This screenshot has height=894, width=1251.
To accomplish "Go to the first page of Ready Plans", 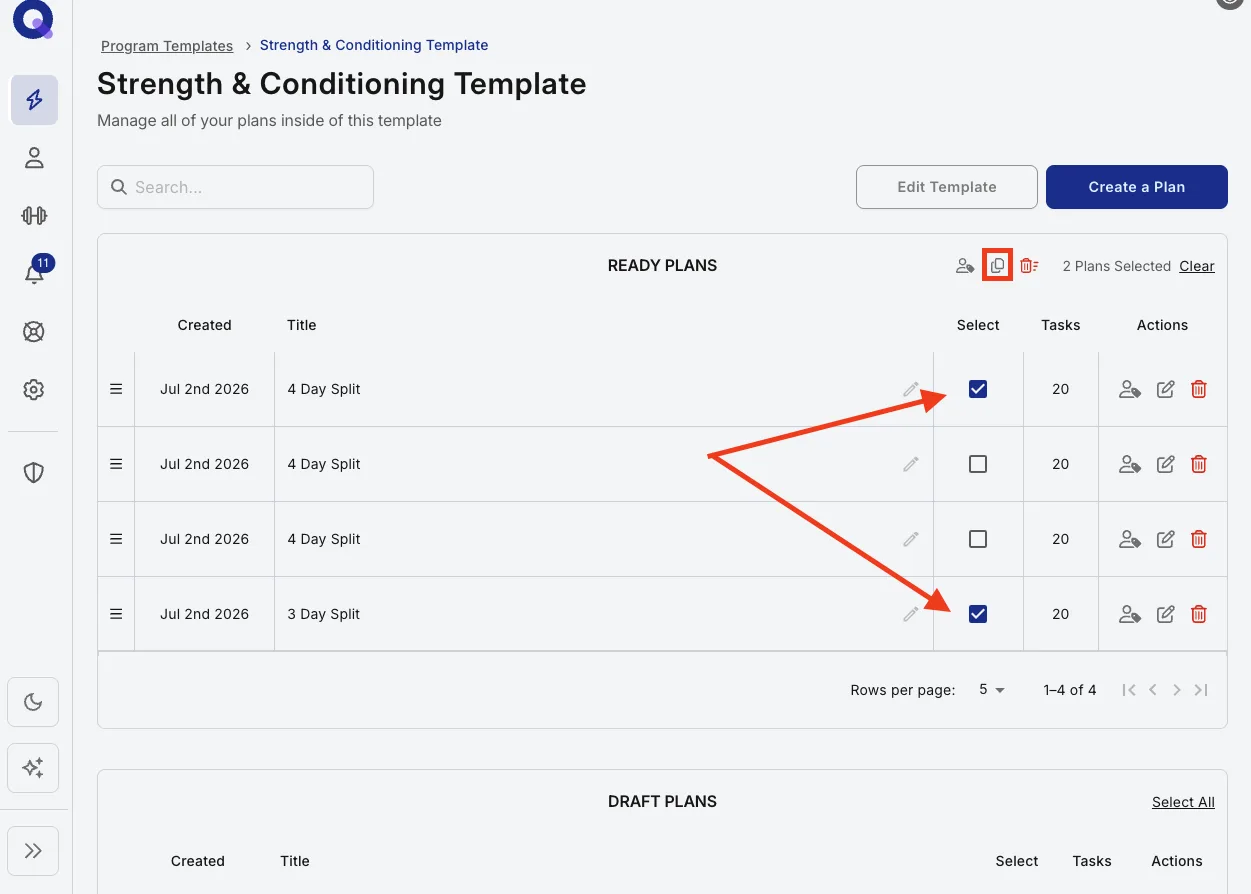I will (x=1129, y=690).
